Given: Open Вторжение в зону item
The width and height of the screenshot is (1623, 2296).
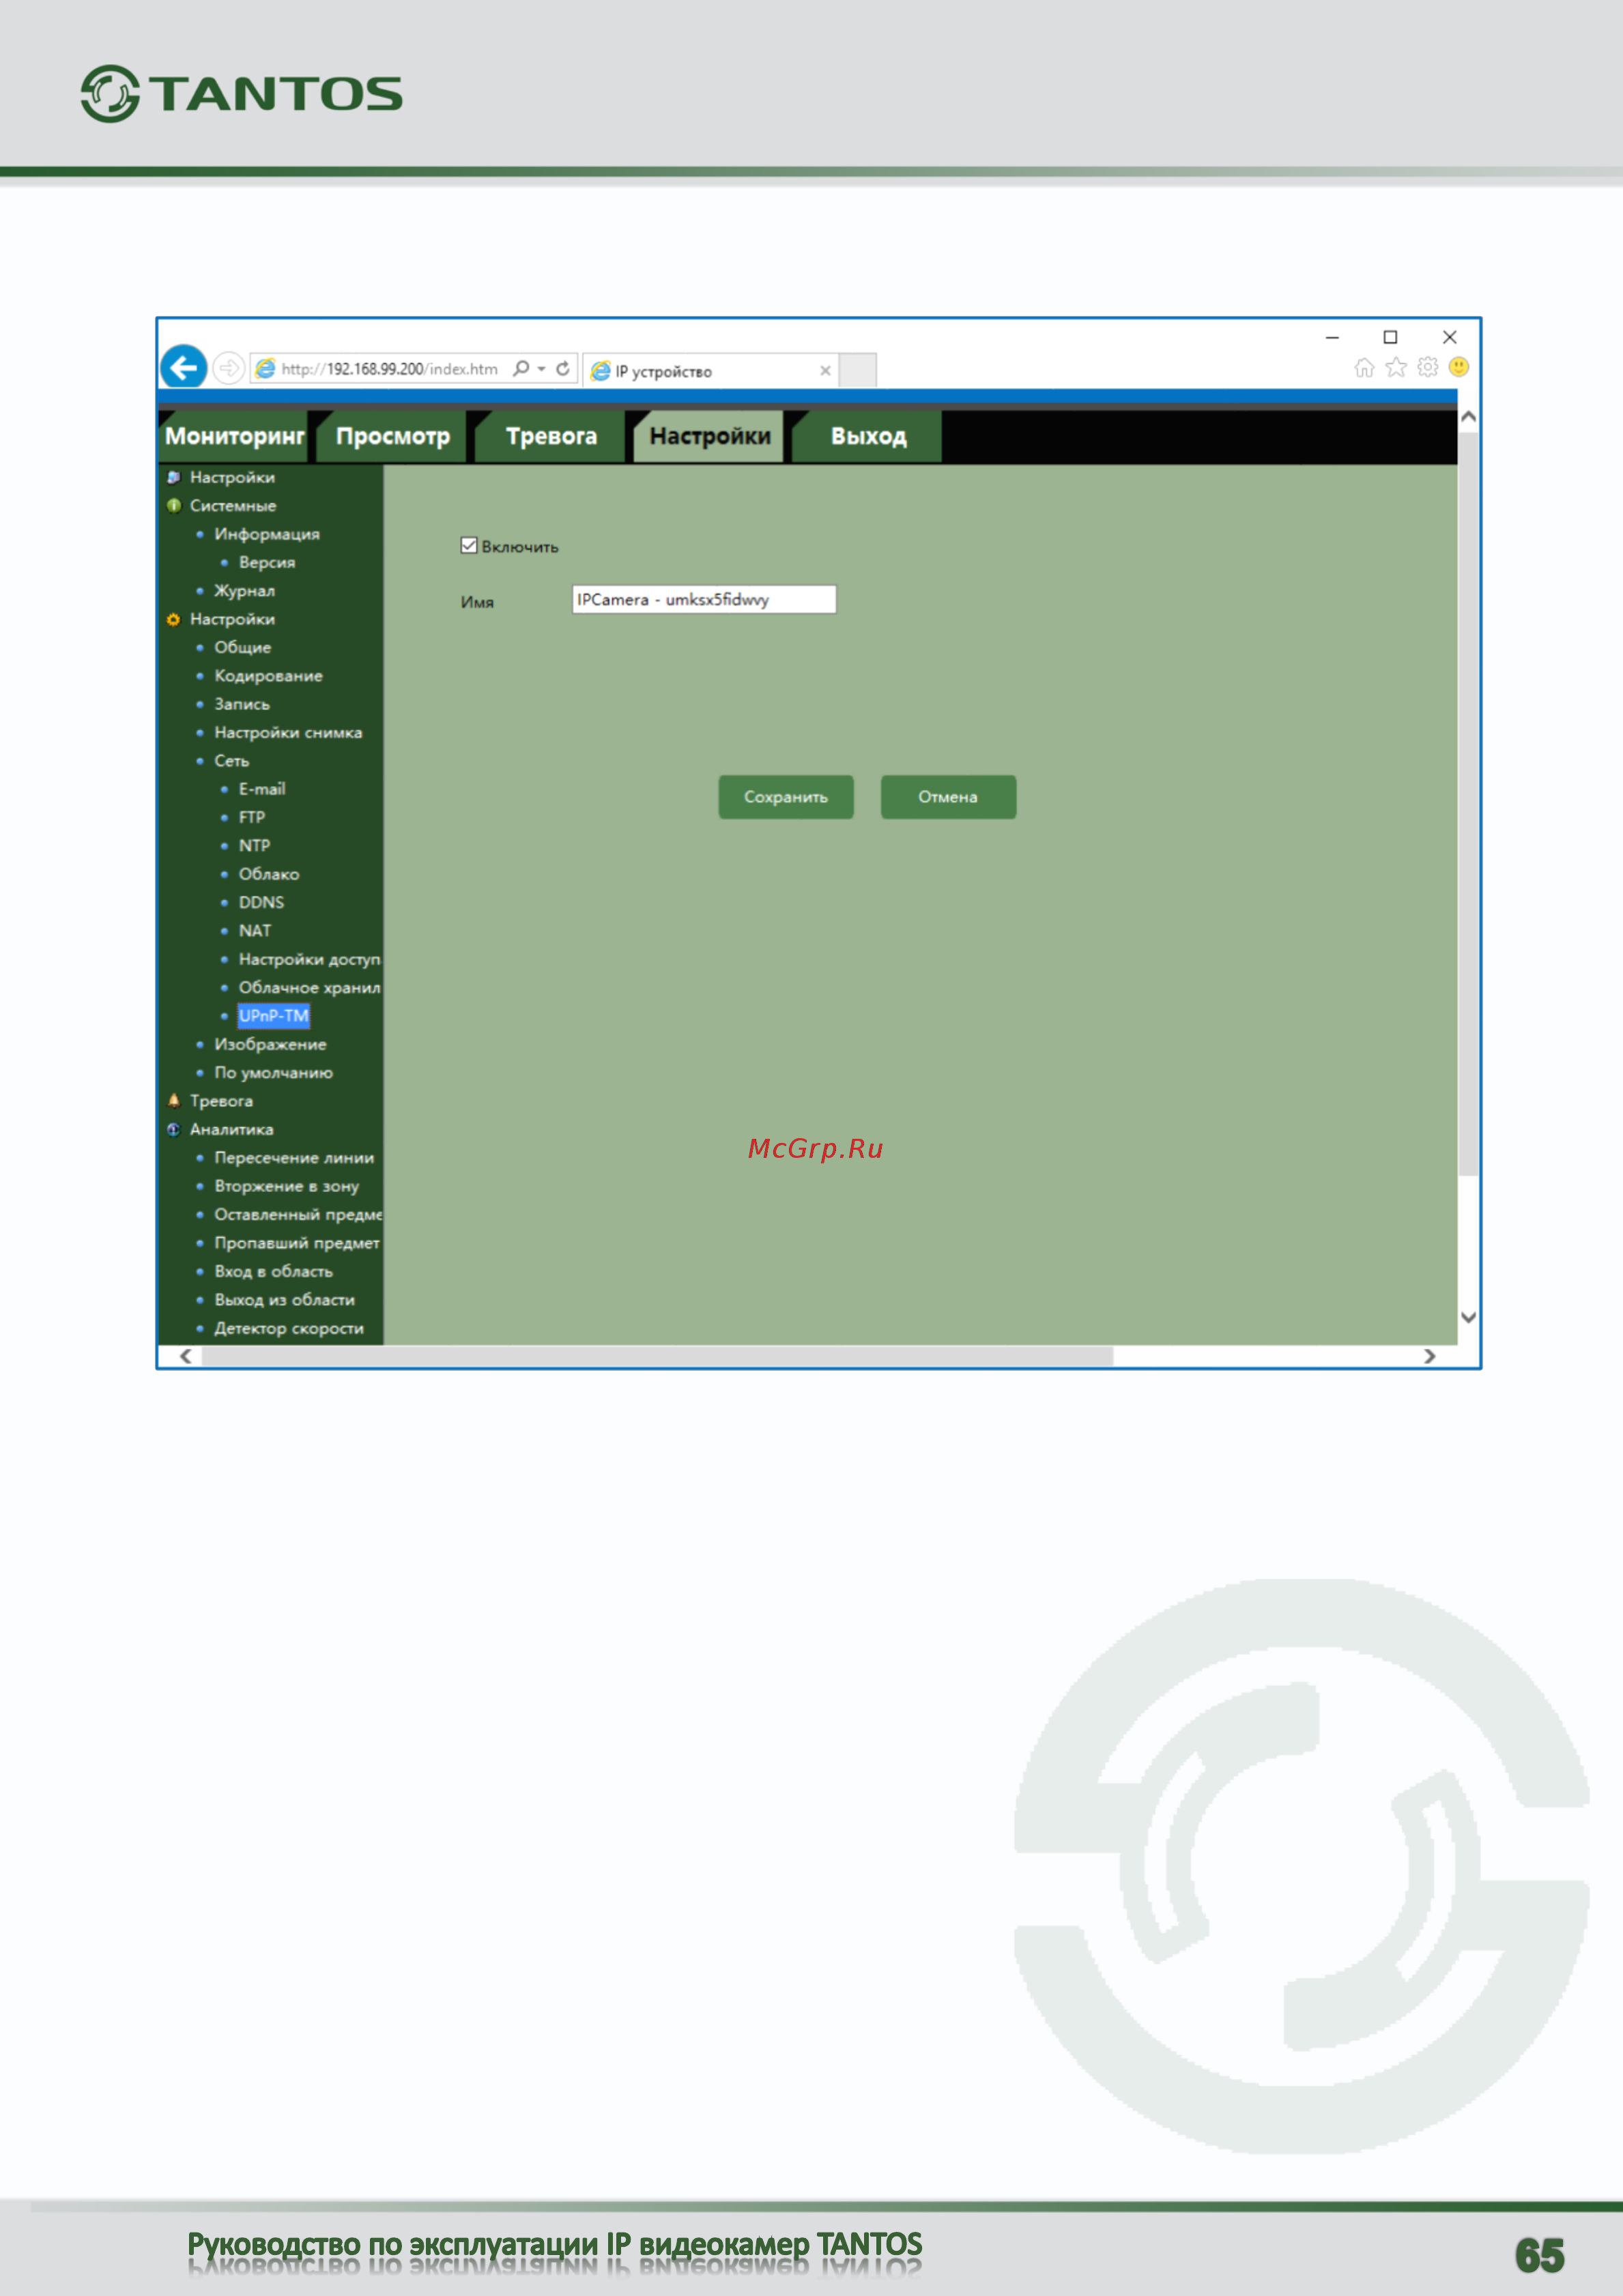Looking at the screenshot, I should tap(286, 1186).
